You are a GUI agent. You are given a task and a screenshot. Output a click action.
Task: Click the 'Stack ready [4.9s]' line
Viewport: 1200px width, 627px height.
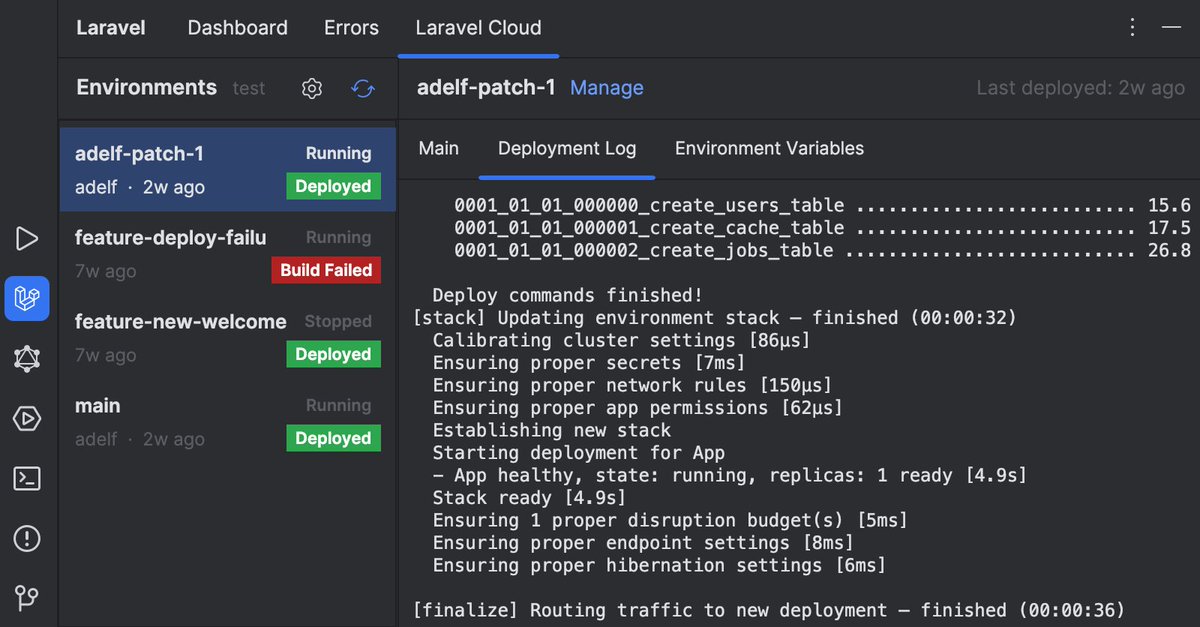coord(529,498)
